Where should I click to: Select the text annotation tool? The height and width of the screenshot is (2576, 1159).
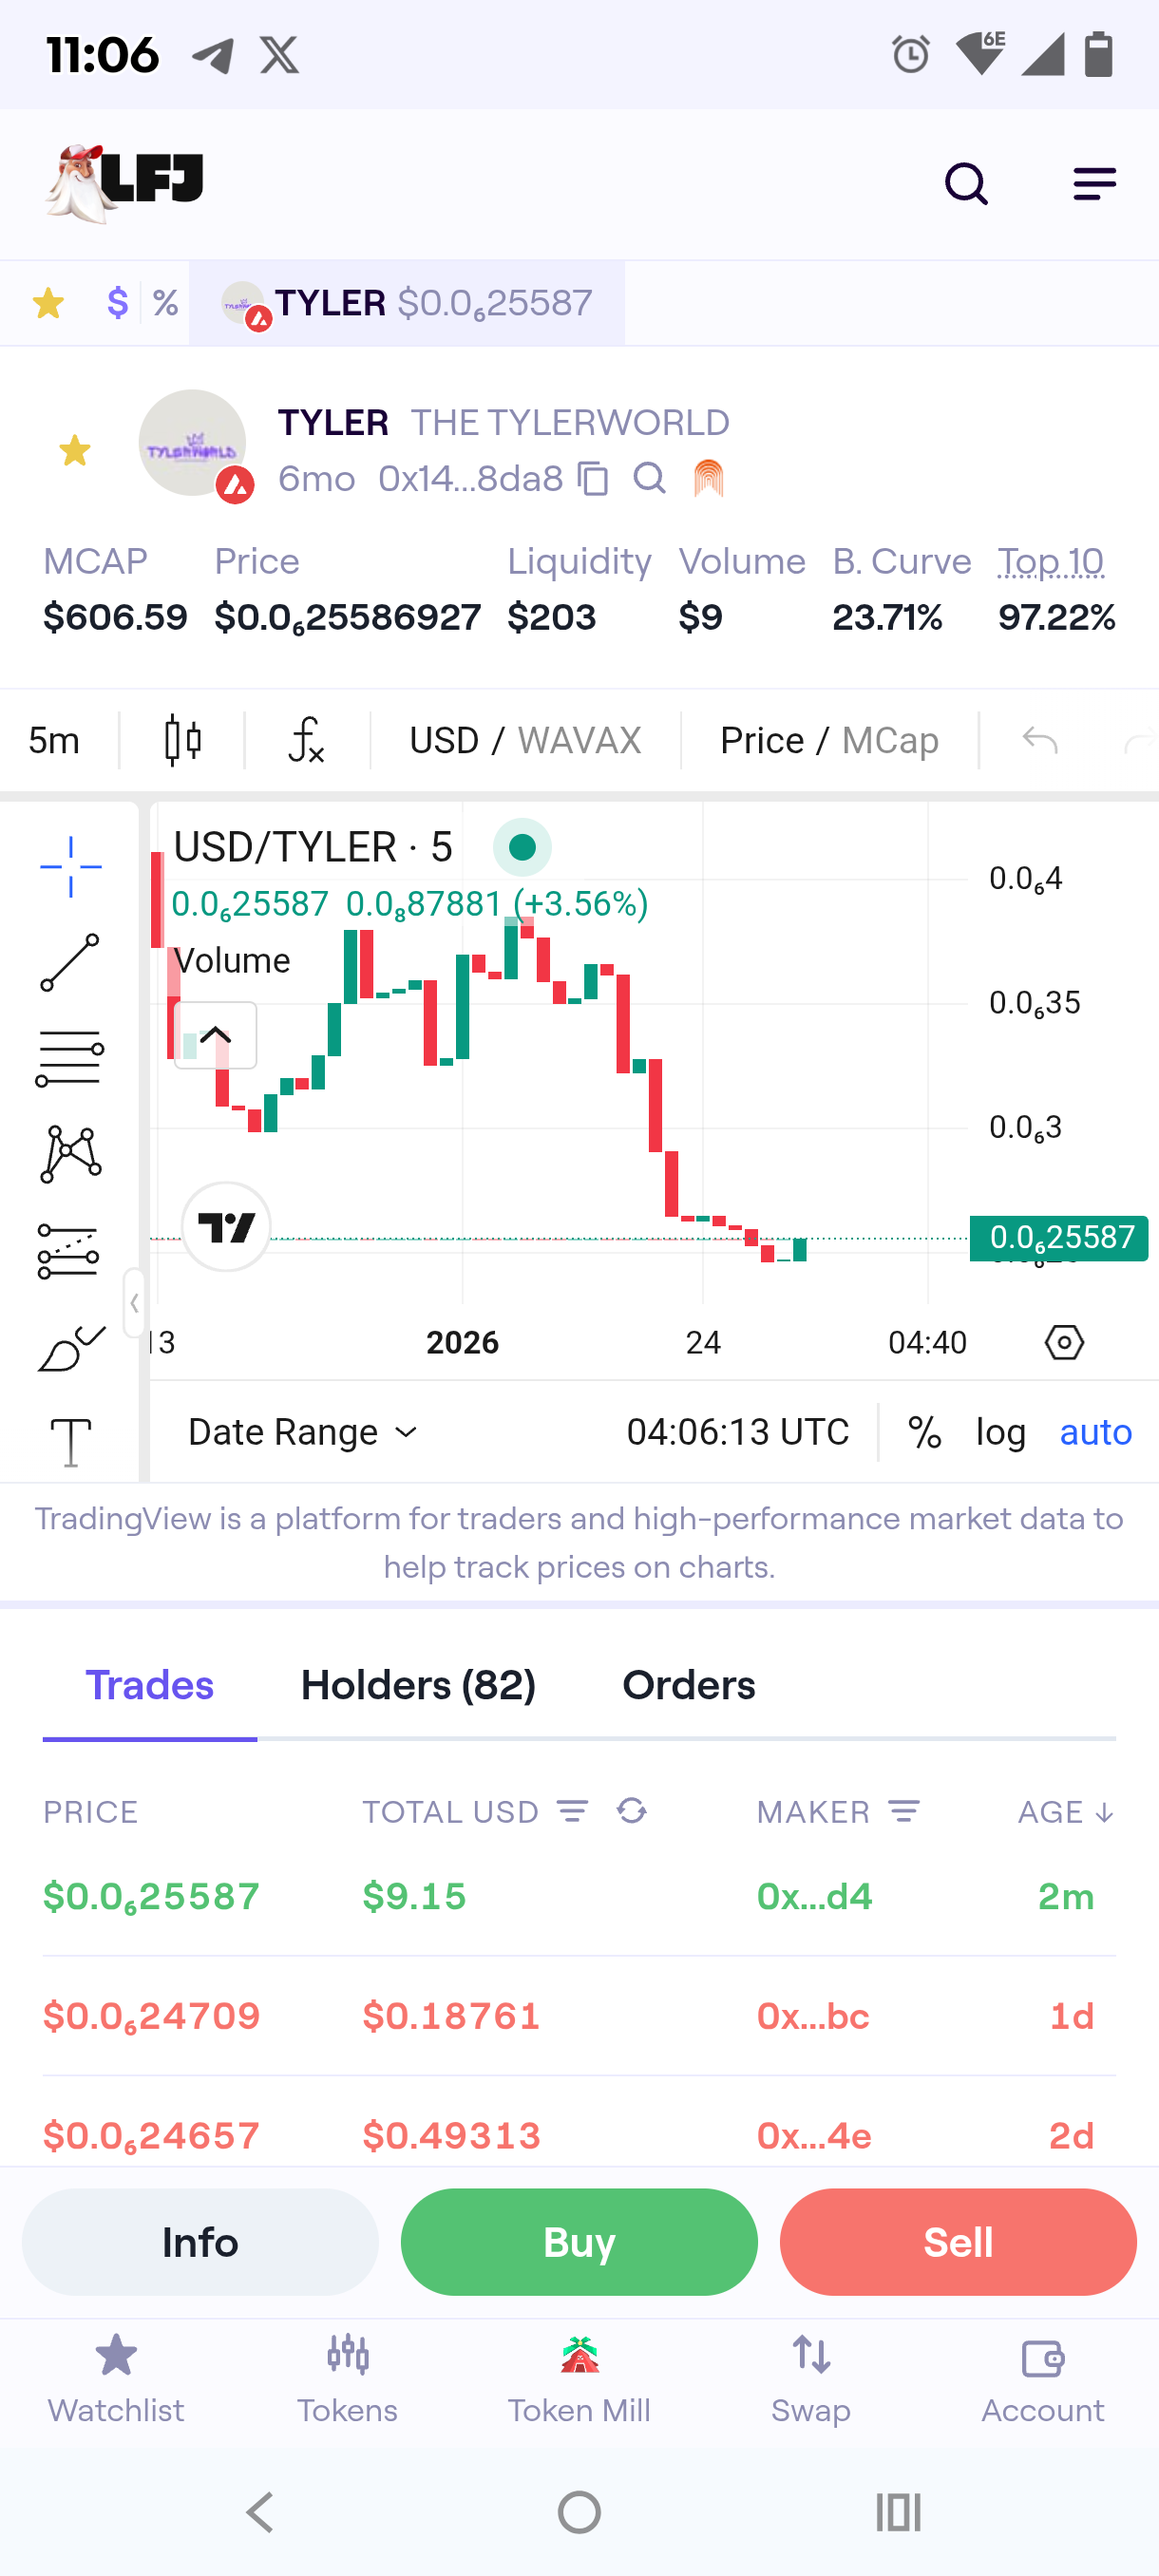(x=70, y=1441)
